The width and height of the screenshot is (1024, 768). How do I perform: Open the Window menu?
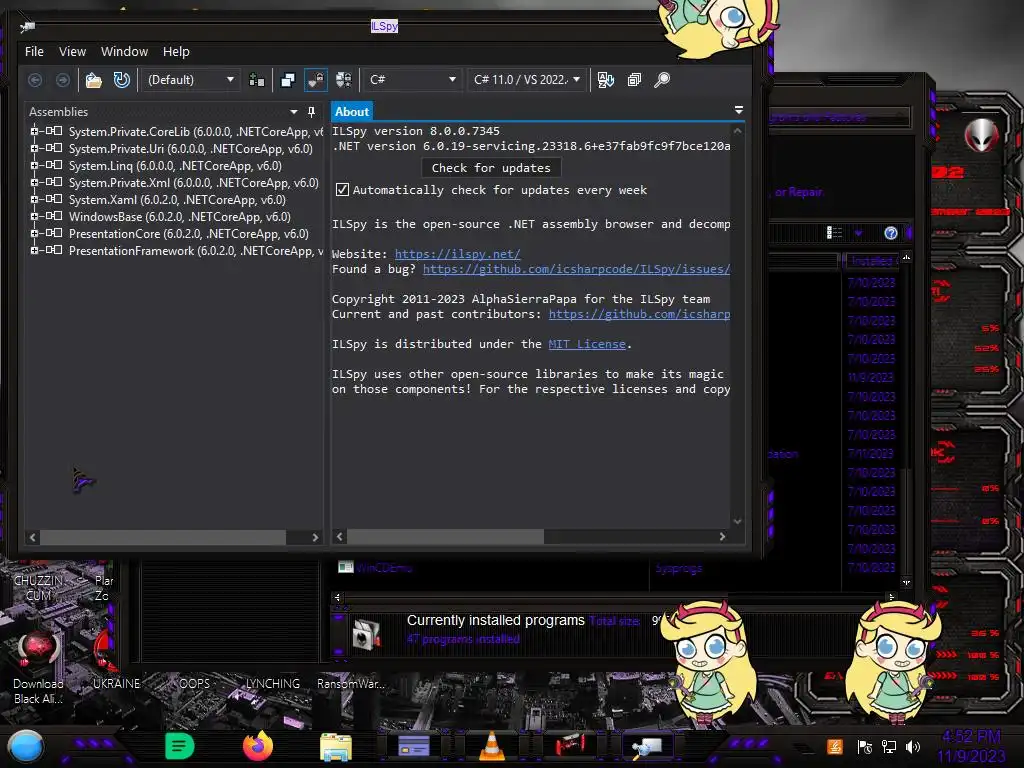point(124,52)
